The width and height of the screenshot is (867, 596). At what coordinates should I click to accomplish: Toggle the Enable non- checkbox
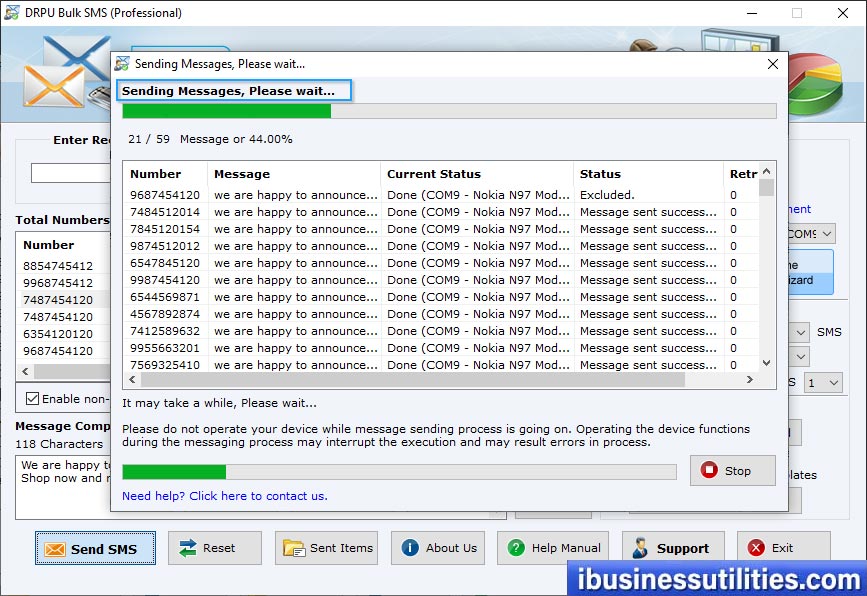(x=33, y=399)
